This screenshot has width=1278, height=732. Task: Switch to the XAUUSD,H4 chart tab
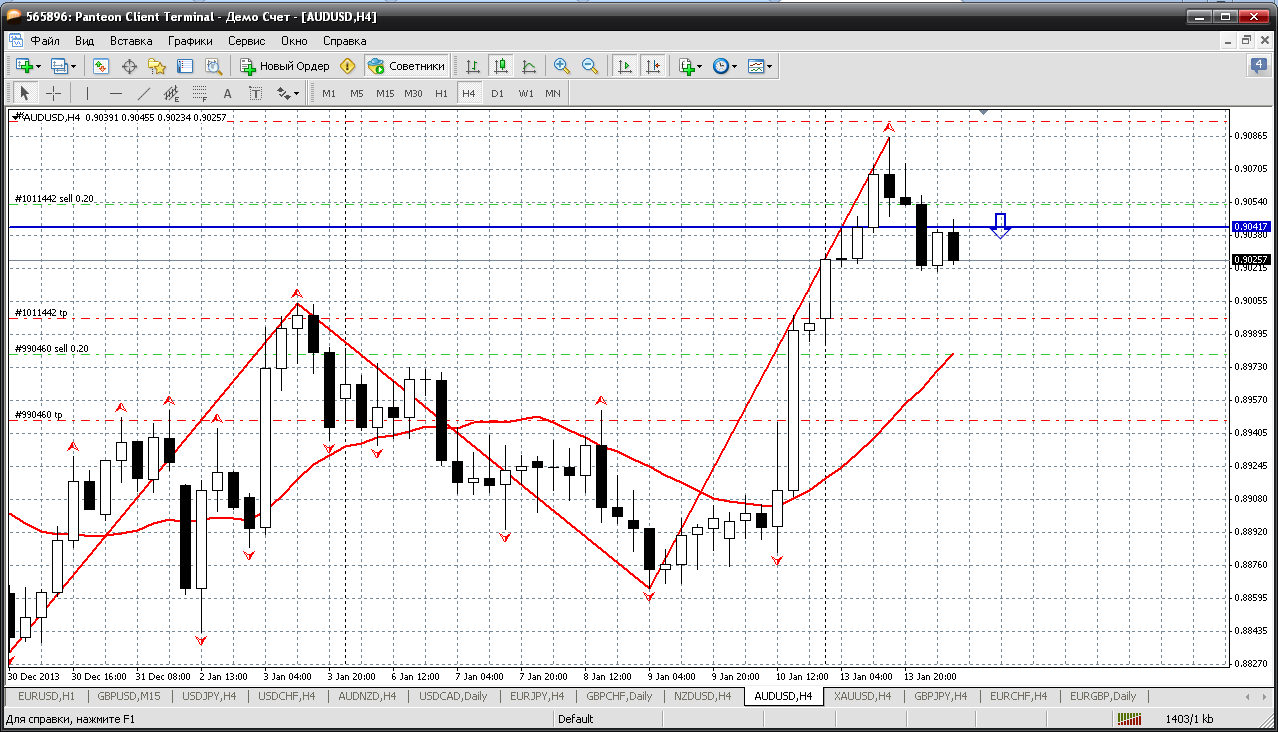point(862,696)
